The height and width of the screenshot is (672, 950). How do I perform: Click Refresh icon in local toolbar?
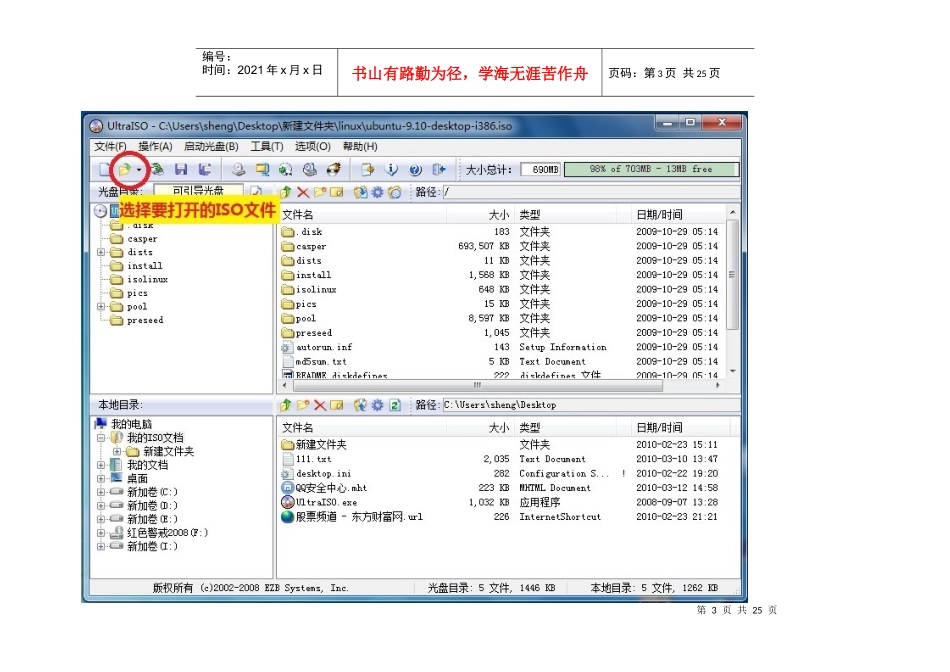[x=394, y=405]
